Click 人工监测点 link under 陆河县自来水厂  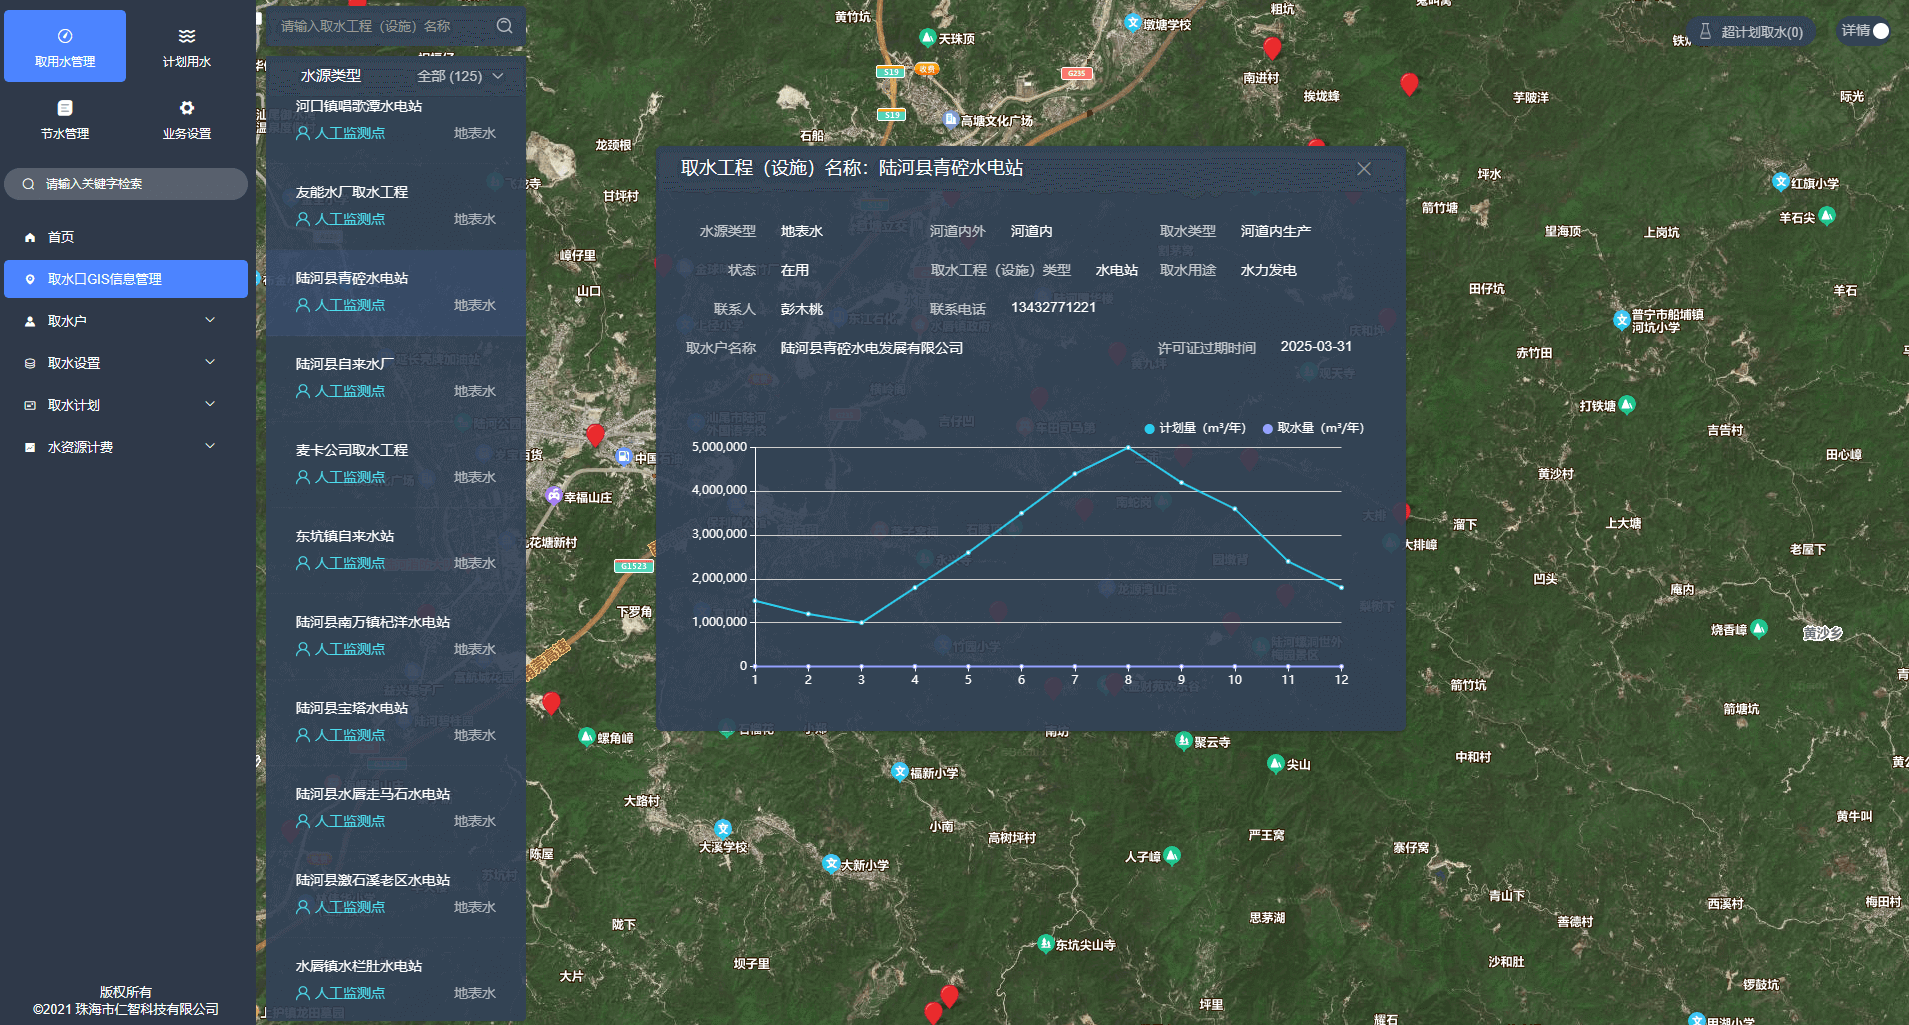click(x=349, y=391)
